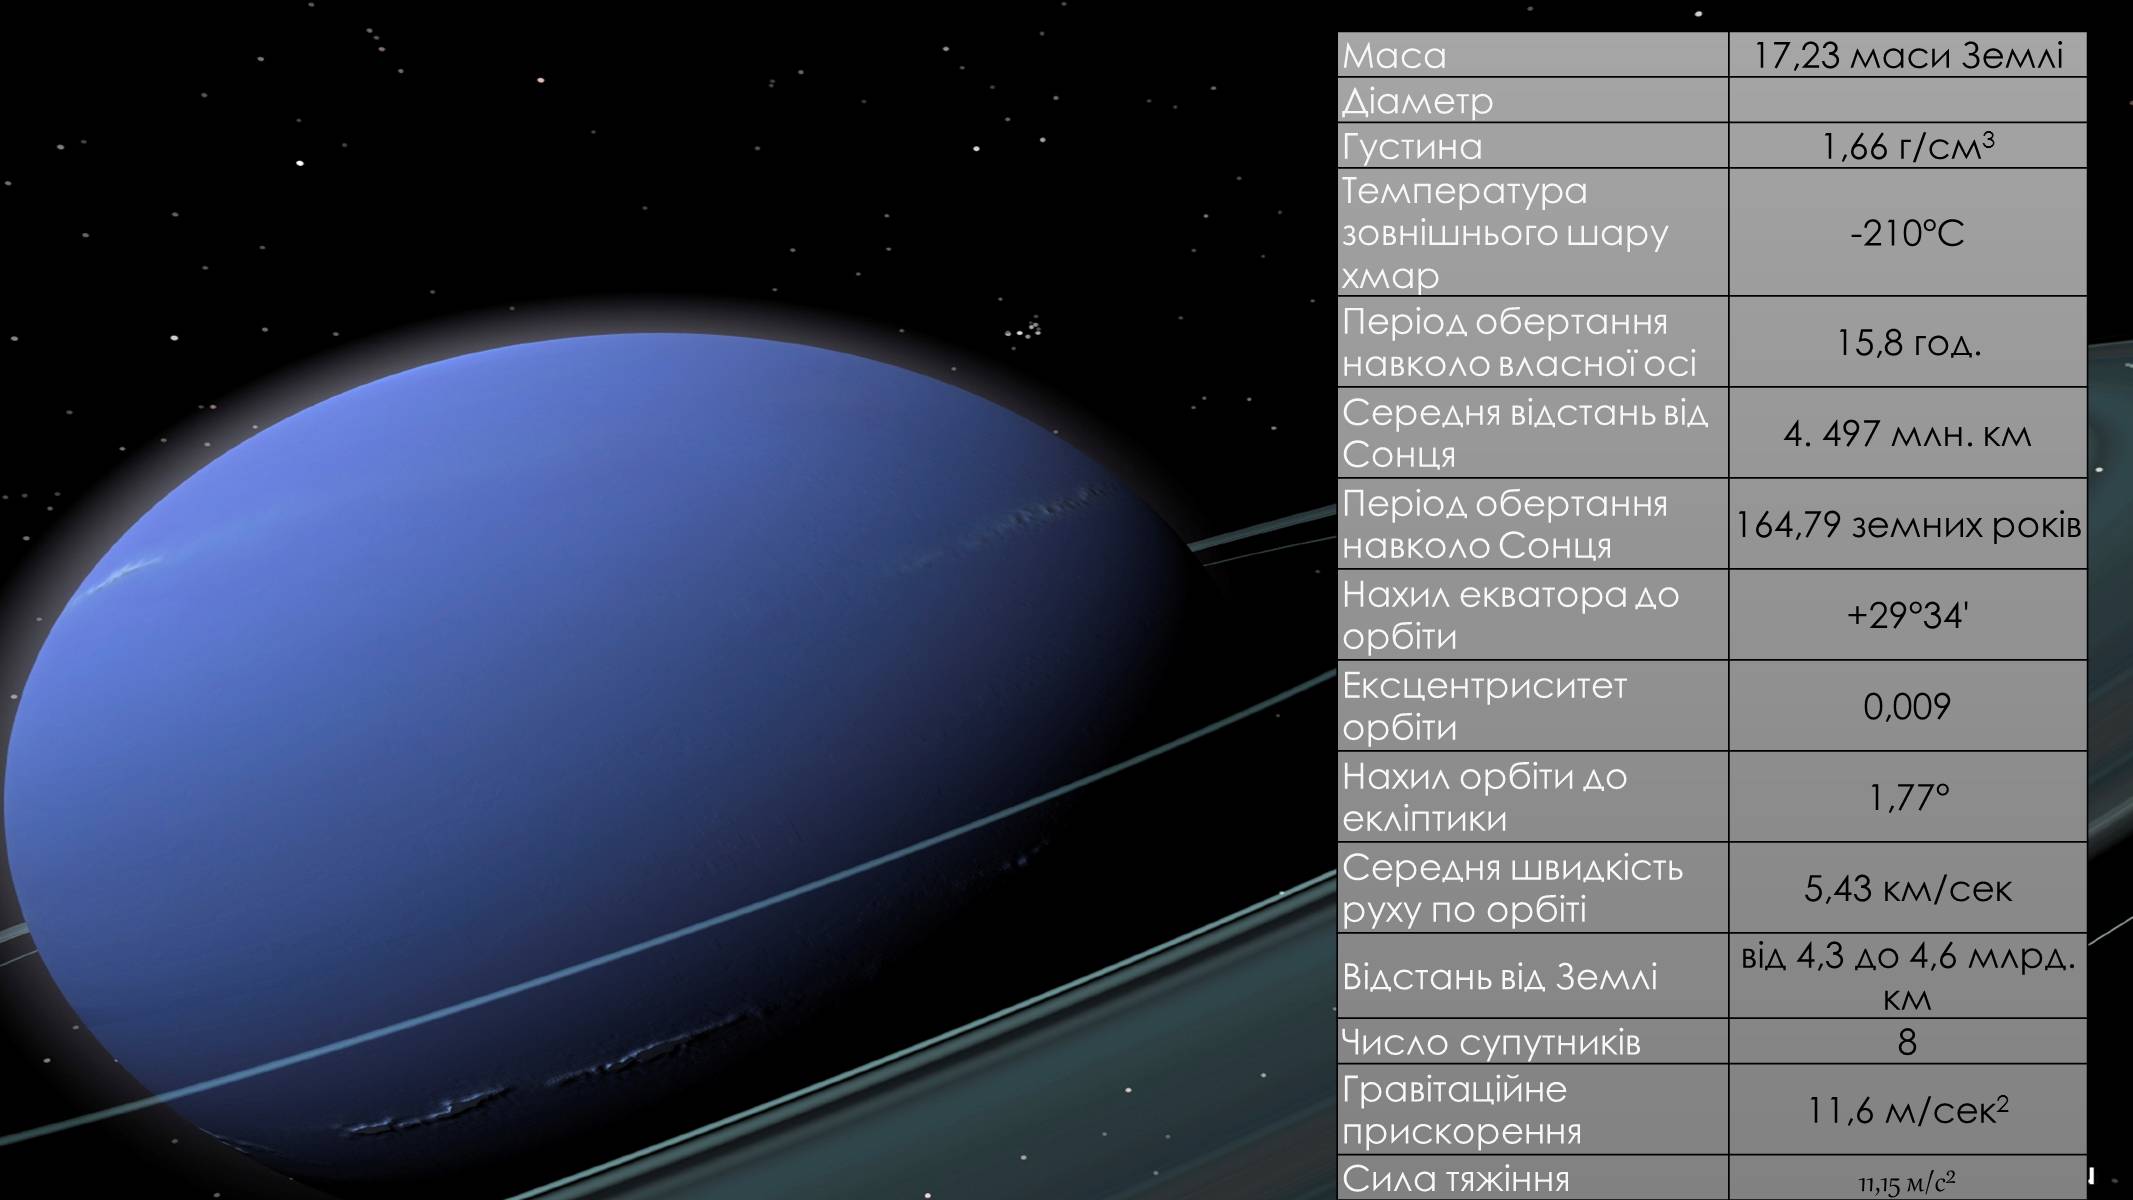
Task: Click 'Відстань від Землі' label
Action: (1499, 976)
